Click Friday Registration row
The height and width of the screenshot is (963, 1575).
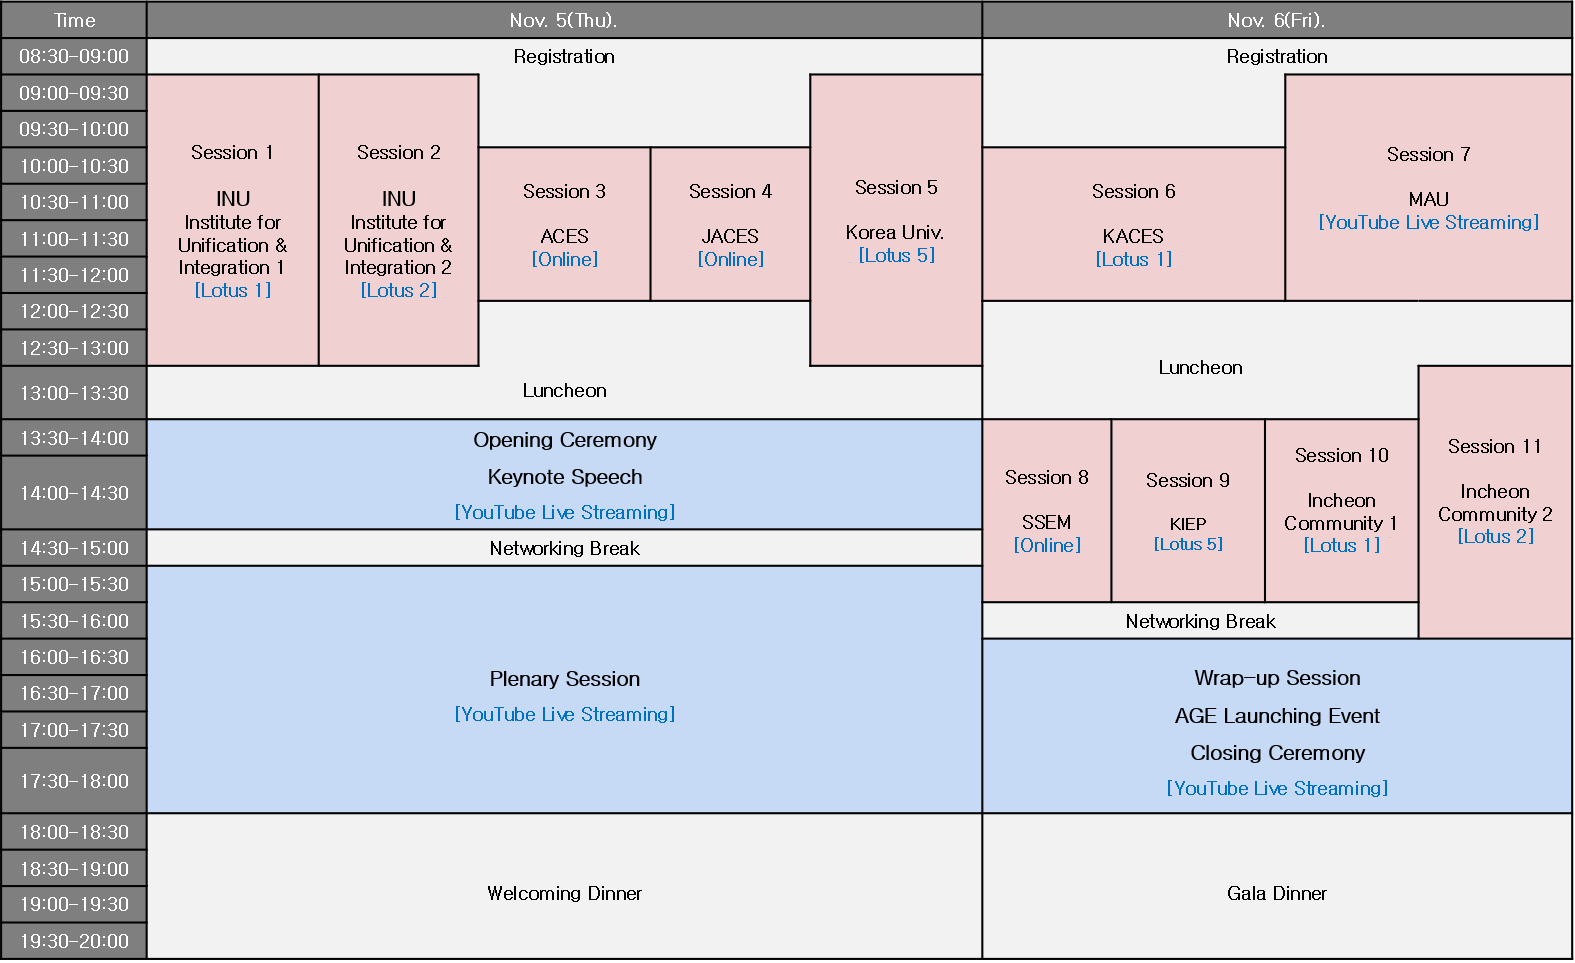1277,56
